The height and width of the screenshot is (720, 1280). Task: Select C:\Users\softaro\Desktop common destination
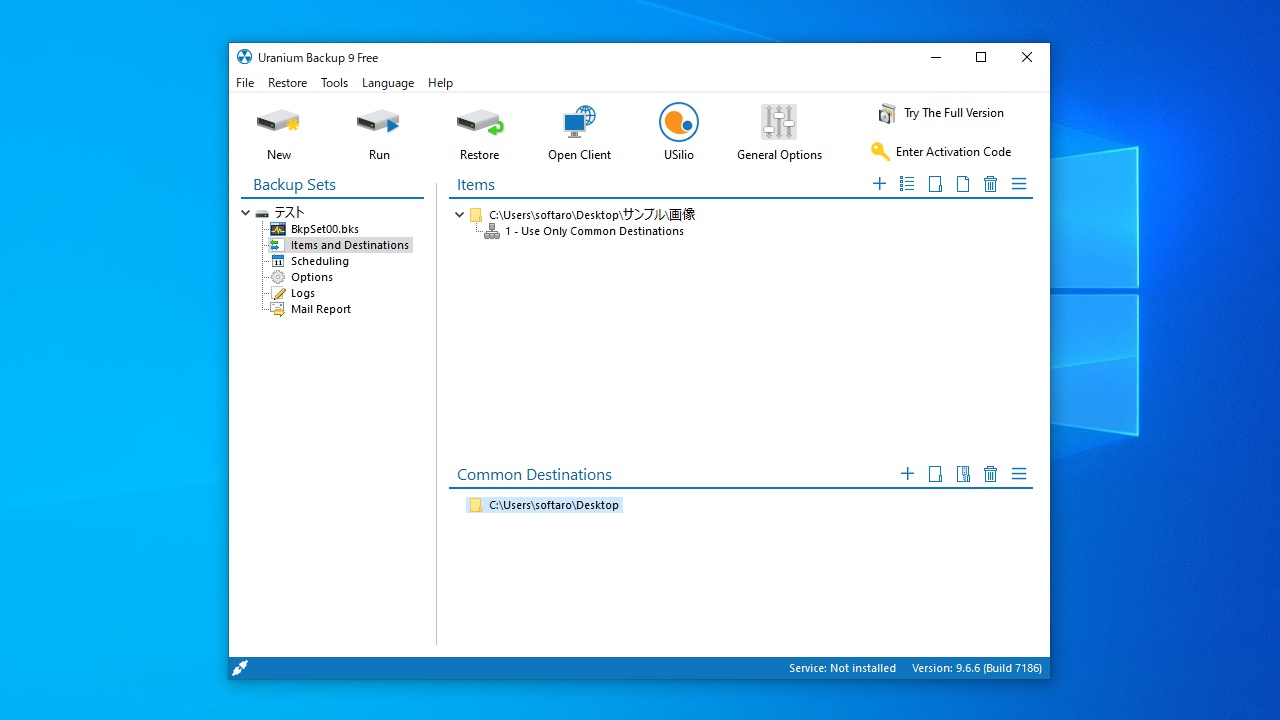click(x=554, y=505)
